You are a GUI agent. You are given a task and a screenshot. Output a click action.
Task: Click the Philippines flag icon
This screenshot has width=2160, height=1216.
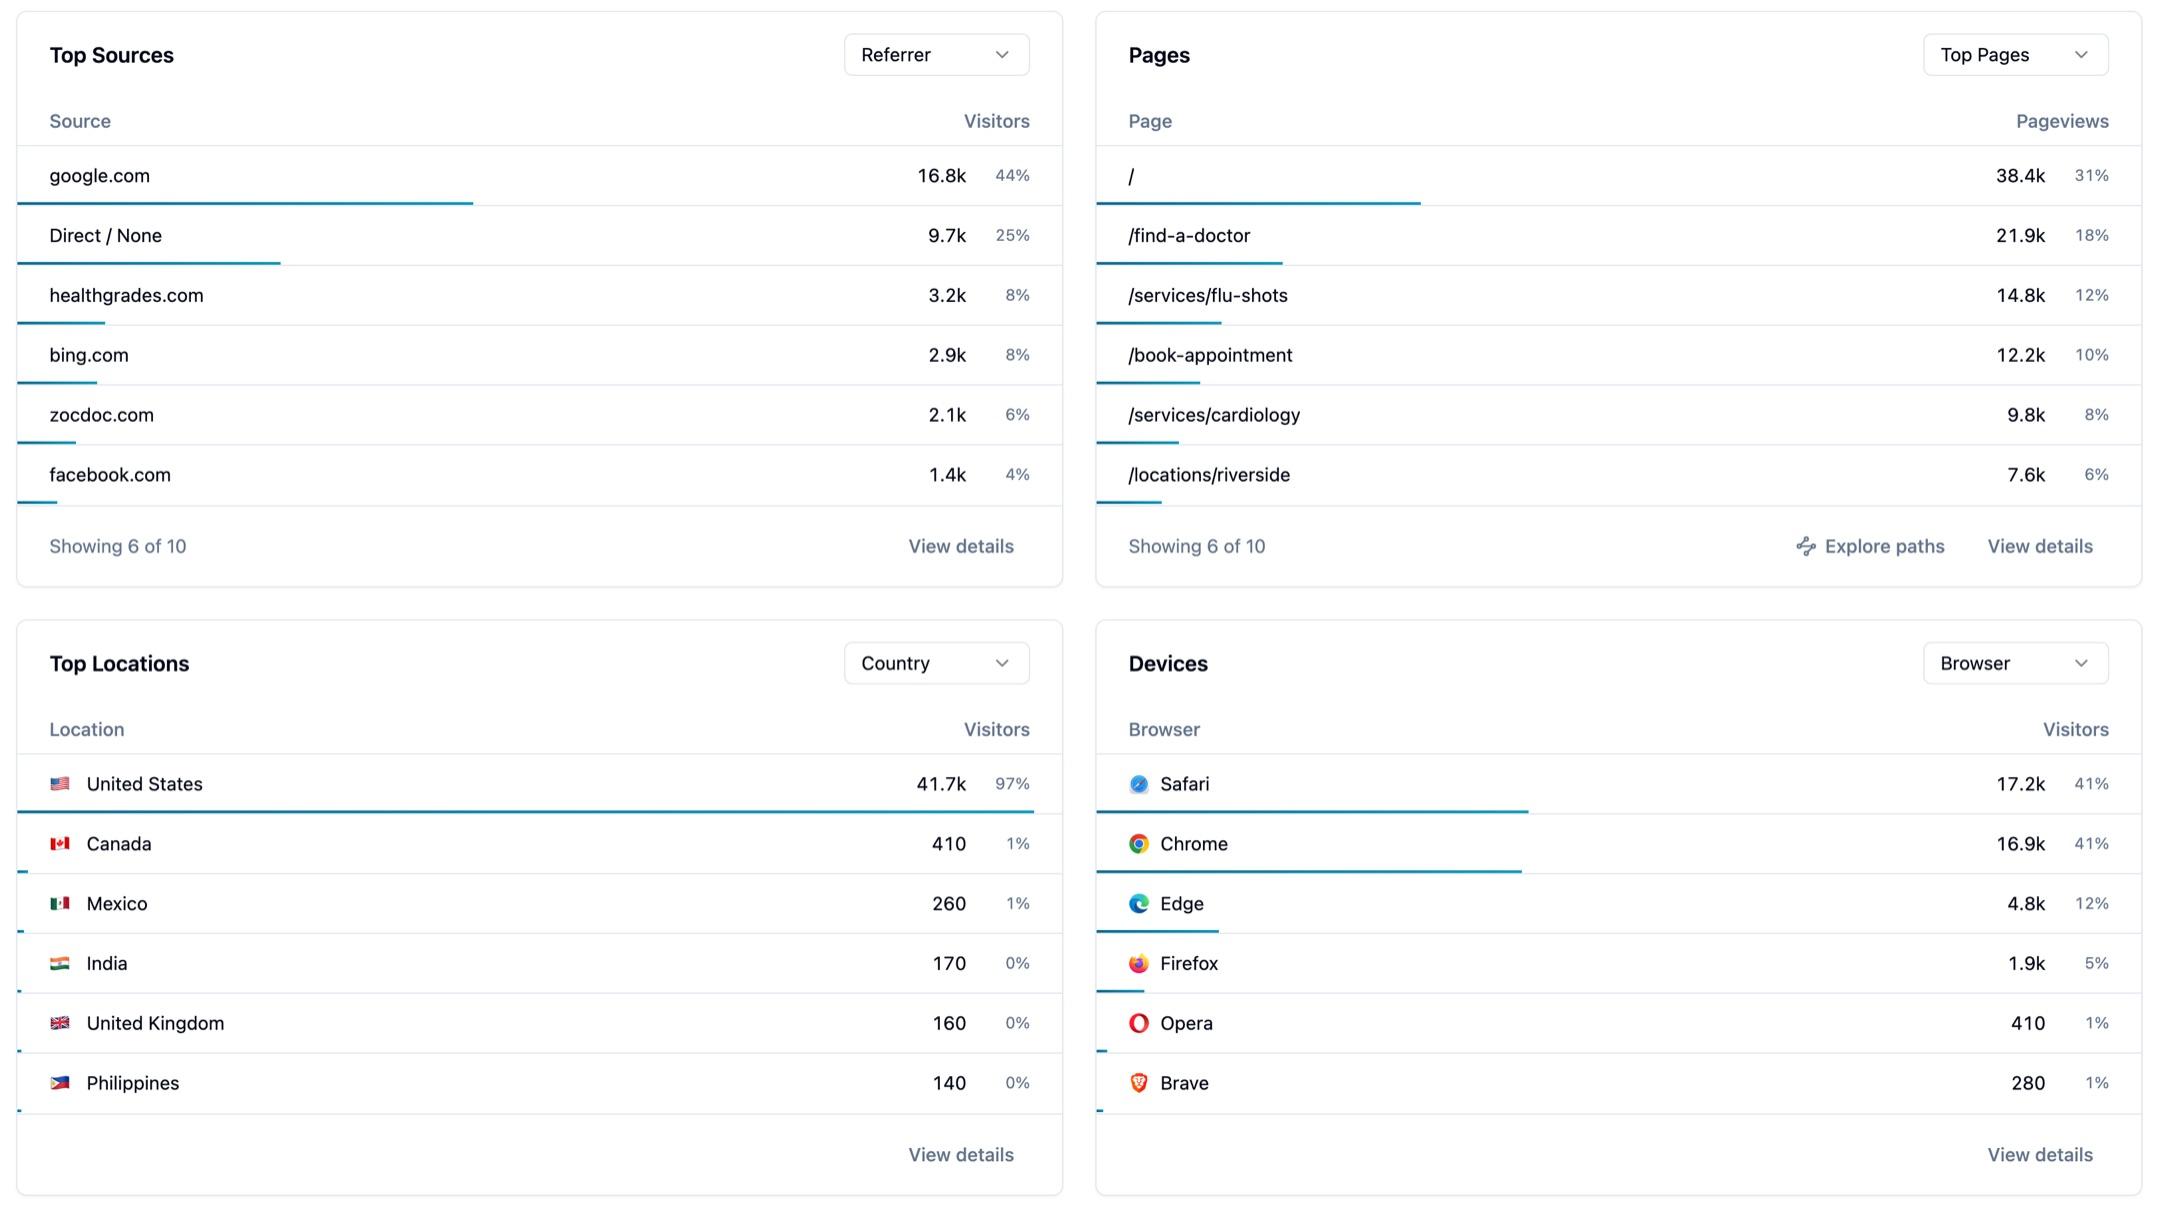pos(60,1083)
